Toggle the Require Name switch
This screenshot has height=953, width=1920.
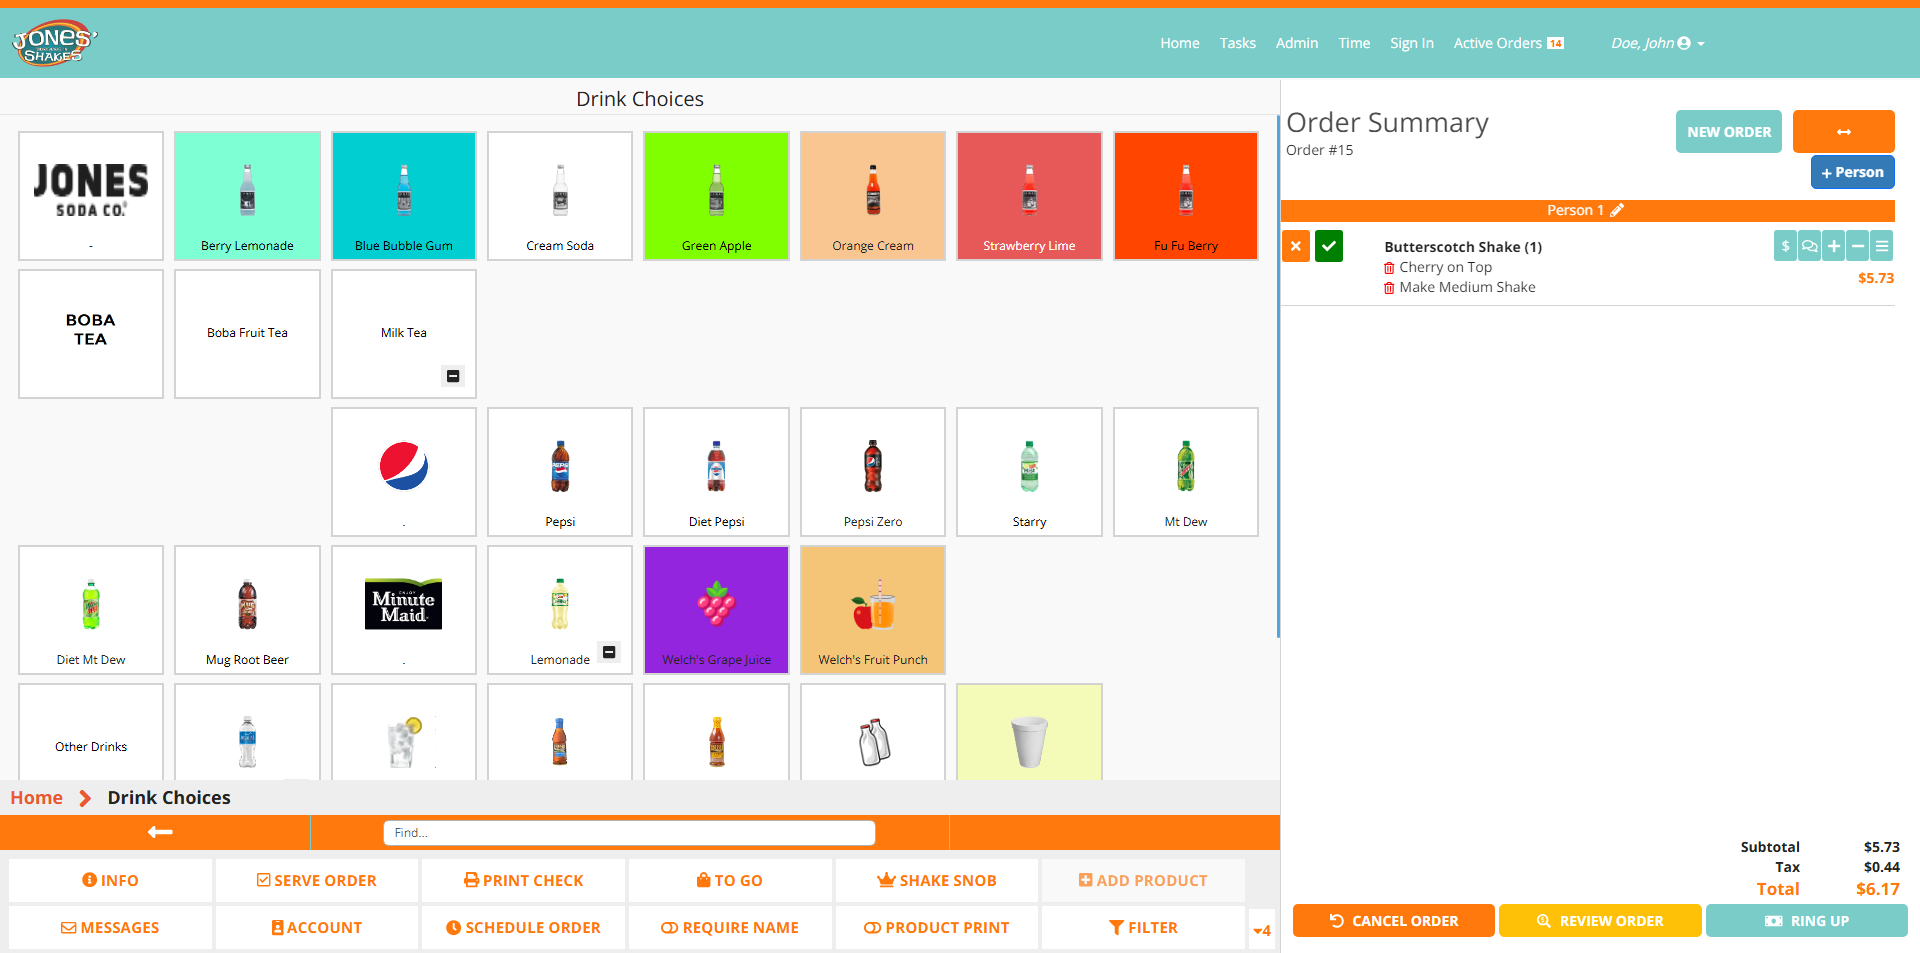click(730, 928)
